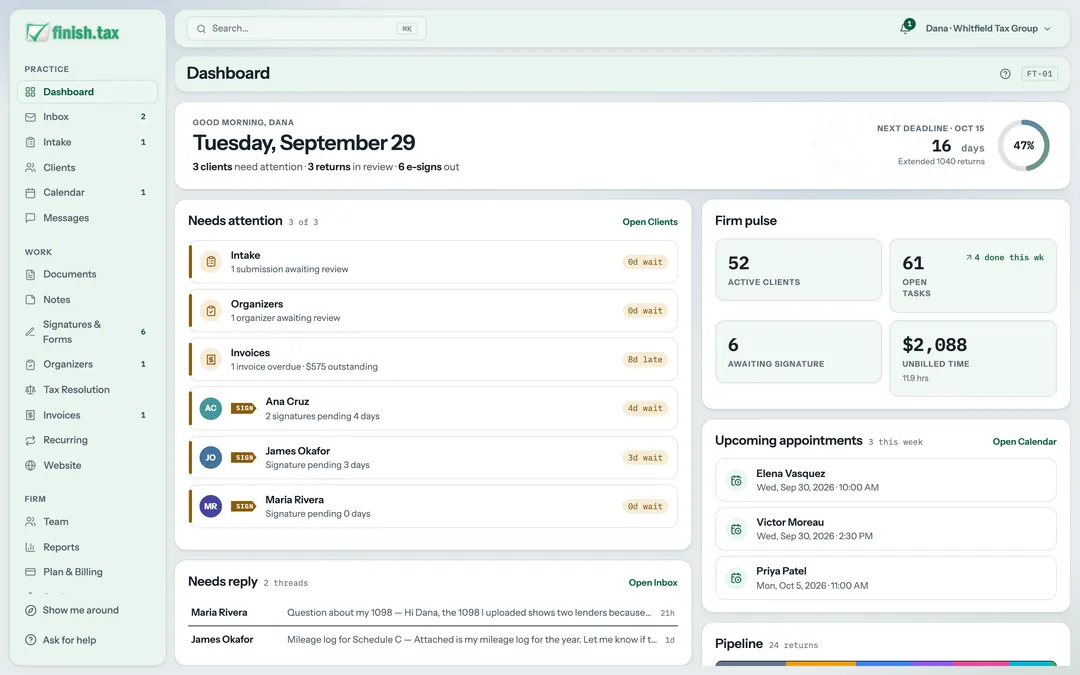Open the Inbox sidebar item
Screen dimensions: 1080x675
[x=87, y=117]
